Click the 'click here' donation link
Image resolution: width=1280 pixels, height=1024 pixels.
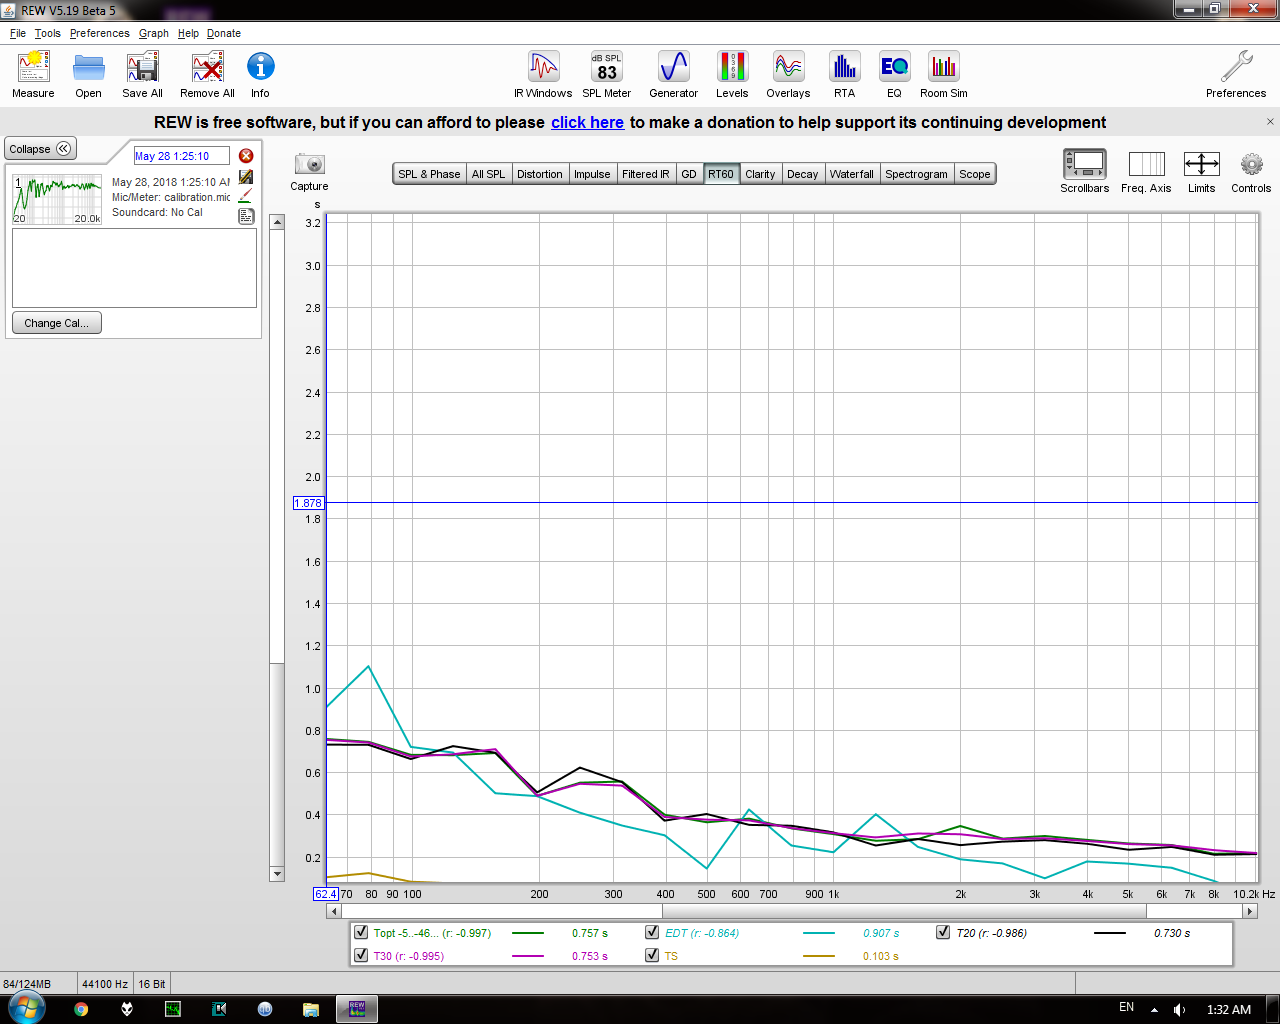[x=587, y=122]
